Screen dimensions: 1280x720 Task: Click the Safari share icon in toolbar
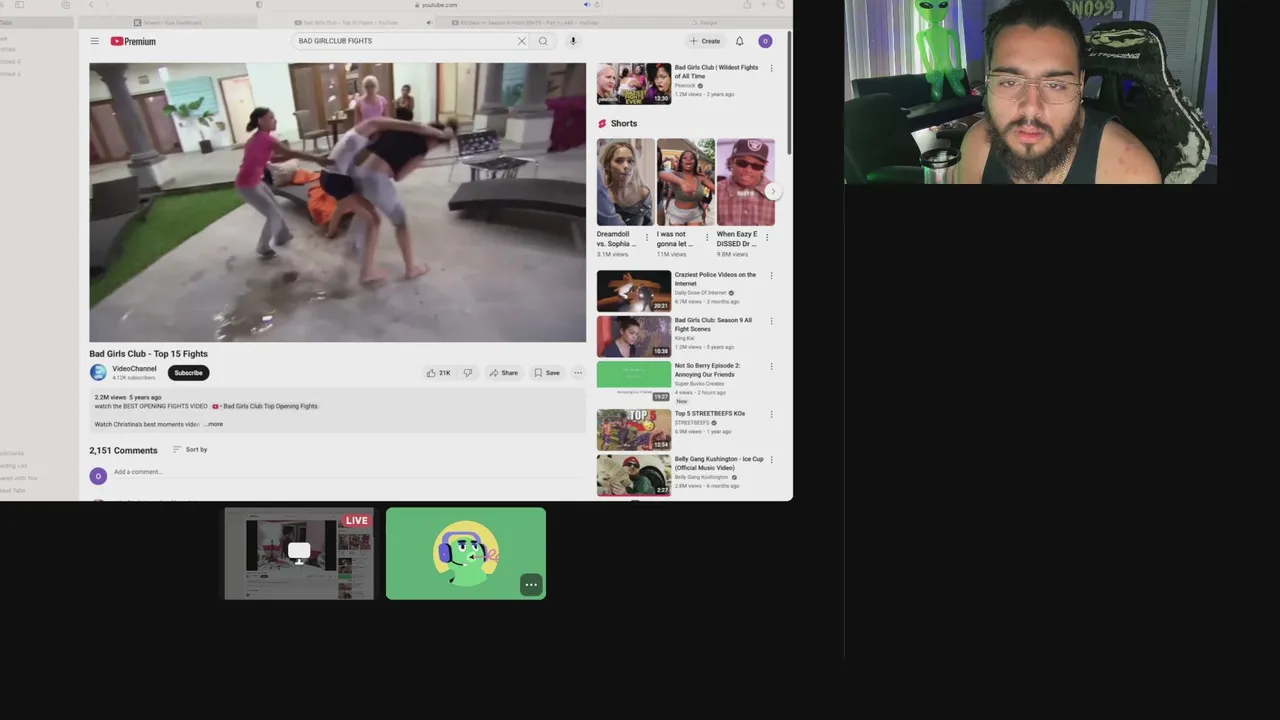(747, 5)
